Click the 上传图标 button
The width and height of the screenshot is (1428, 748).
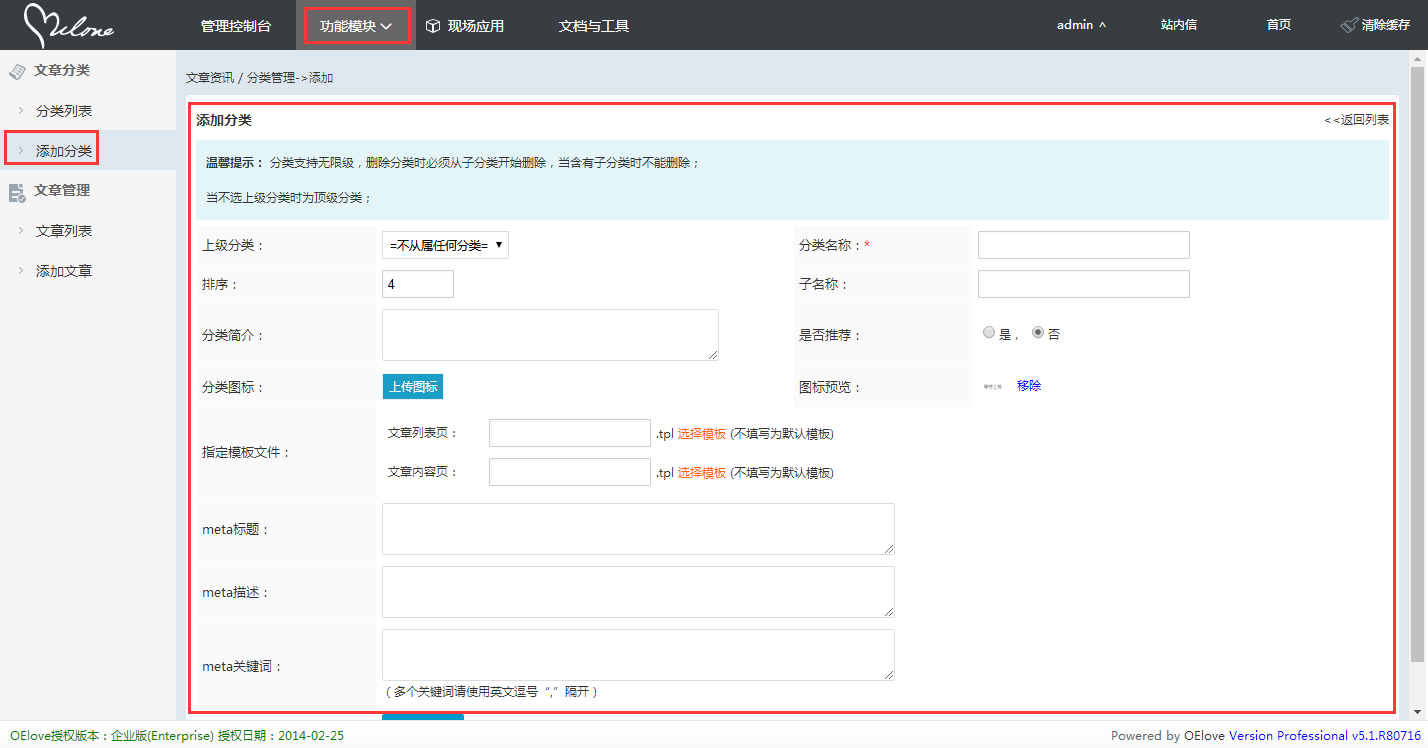(412, 387)
